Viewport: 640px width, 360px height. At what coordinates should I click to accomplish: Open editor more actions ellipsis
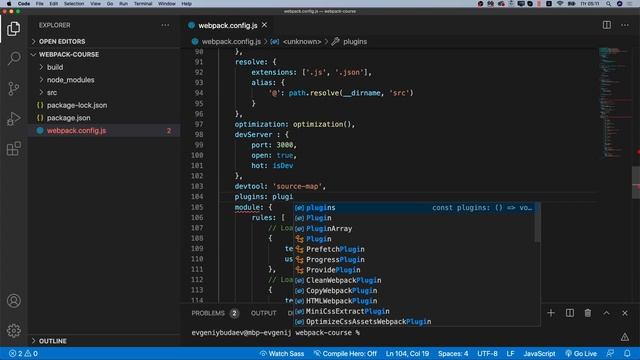pyautogui.click(x=625, y=25)
